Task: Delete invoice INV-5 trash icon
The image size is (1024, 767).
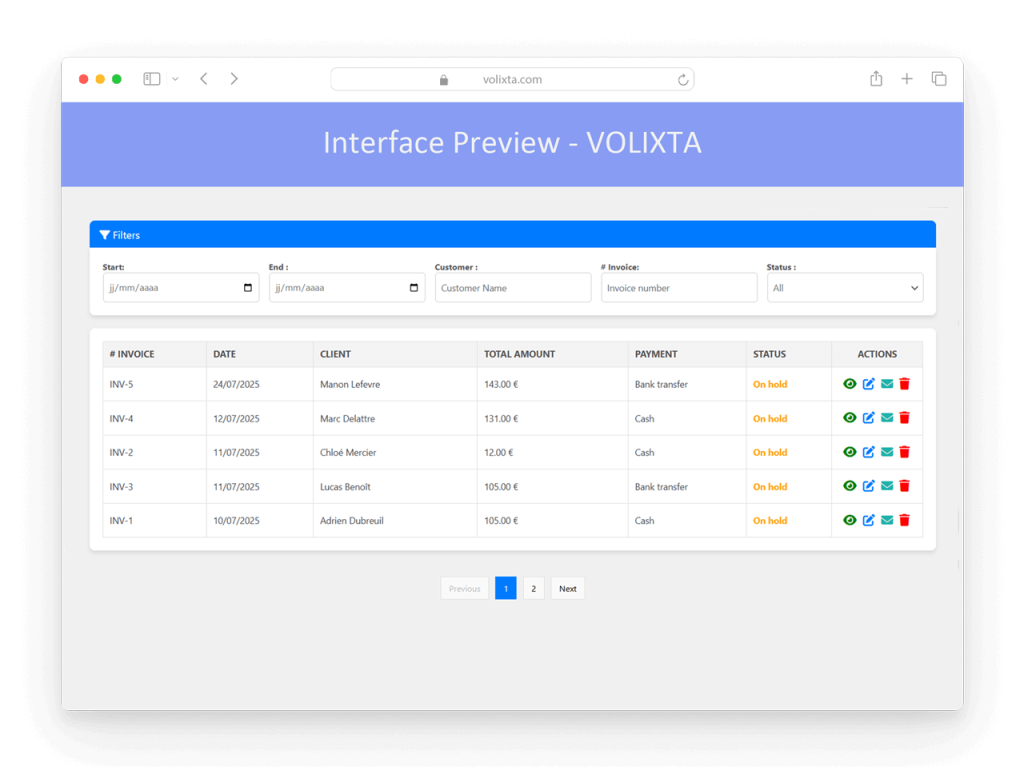Action: (904, 384)
